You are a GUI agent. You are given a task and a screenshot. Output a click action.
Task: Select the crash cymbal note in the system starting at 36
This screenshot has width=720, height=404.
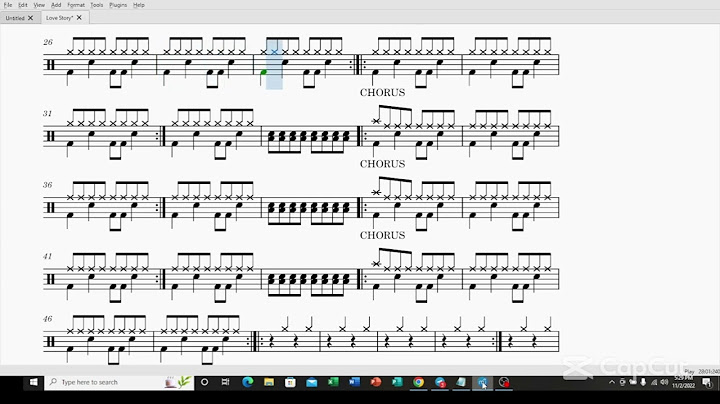377,192
